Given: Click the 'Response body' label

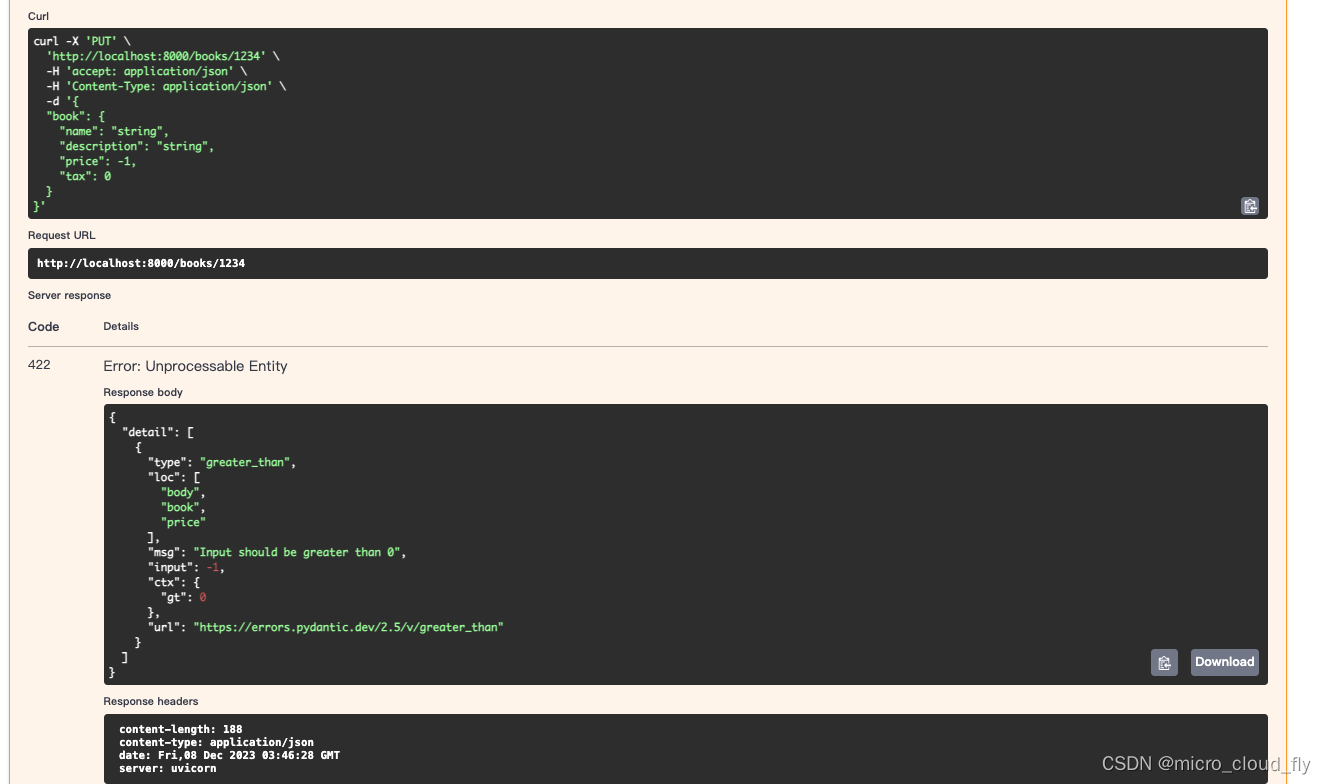Looking at the screenshot, I should pos(143,392).
